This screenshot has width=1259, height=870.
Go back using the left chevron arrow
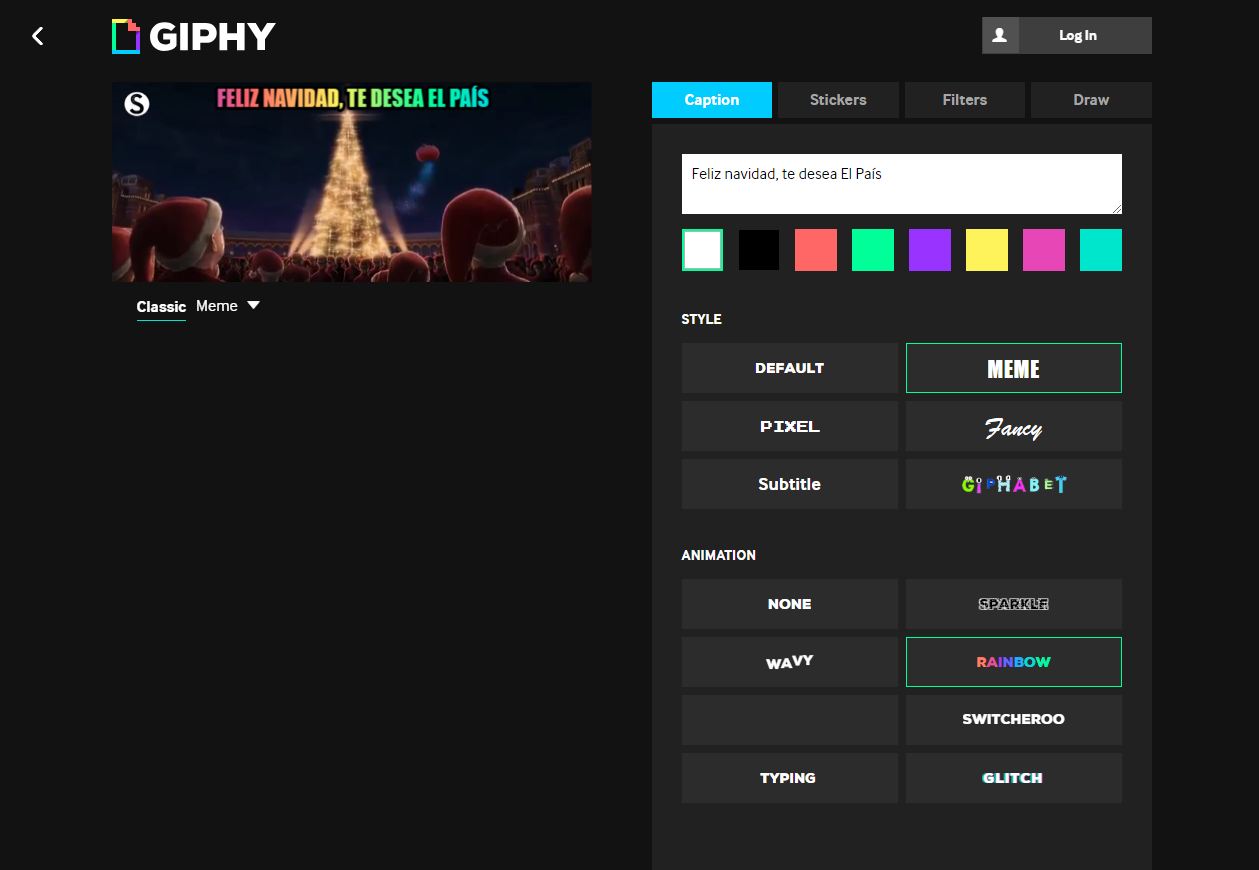38,36
